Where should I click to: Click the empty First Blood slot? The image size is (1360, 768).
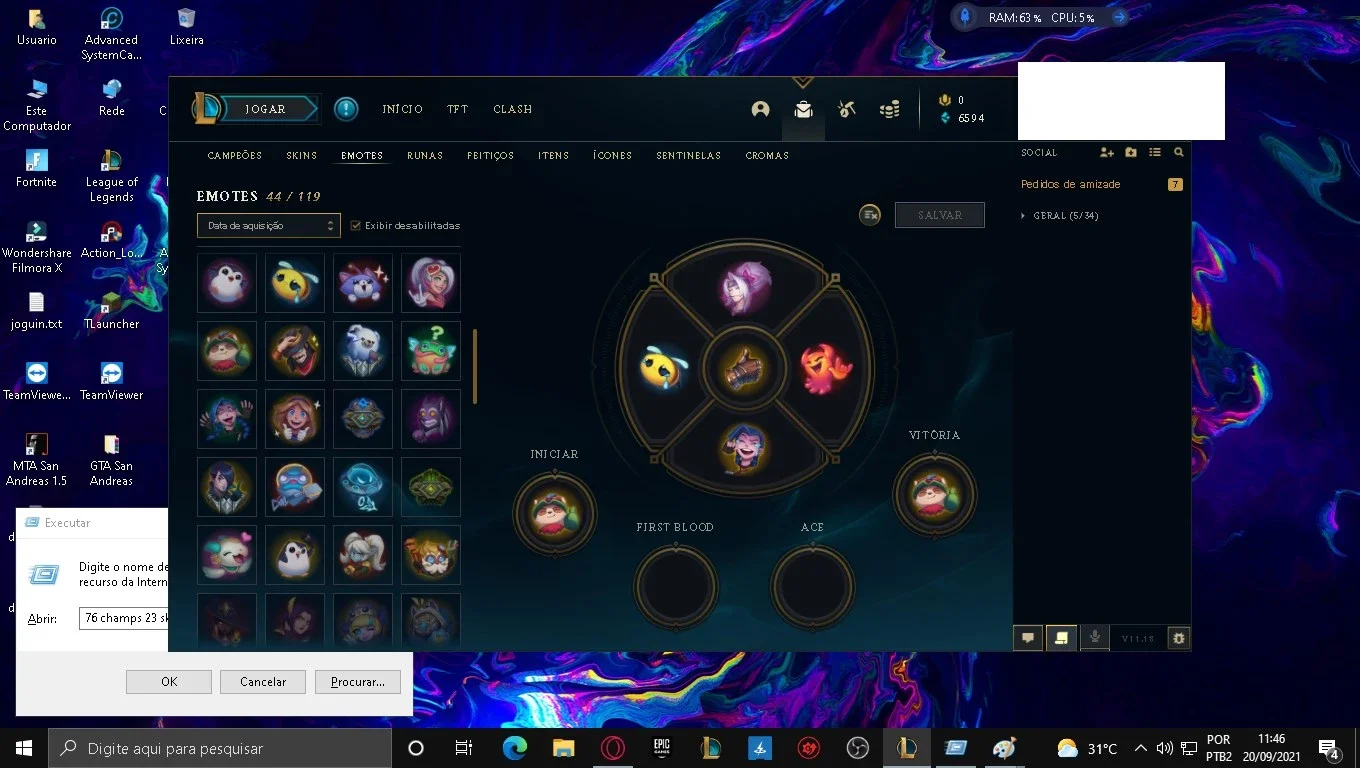pos(676,586)
